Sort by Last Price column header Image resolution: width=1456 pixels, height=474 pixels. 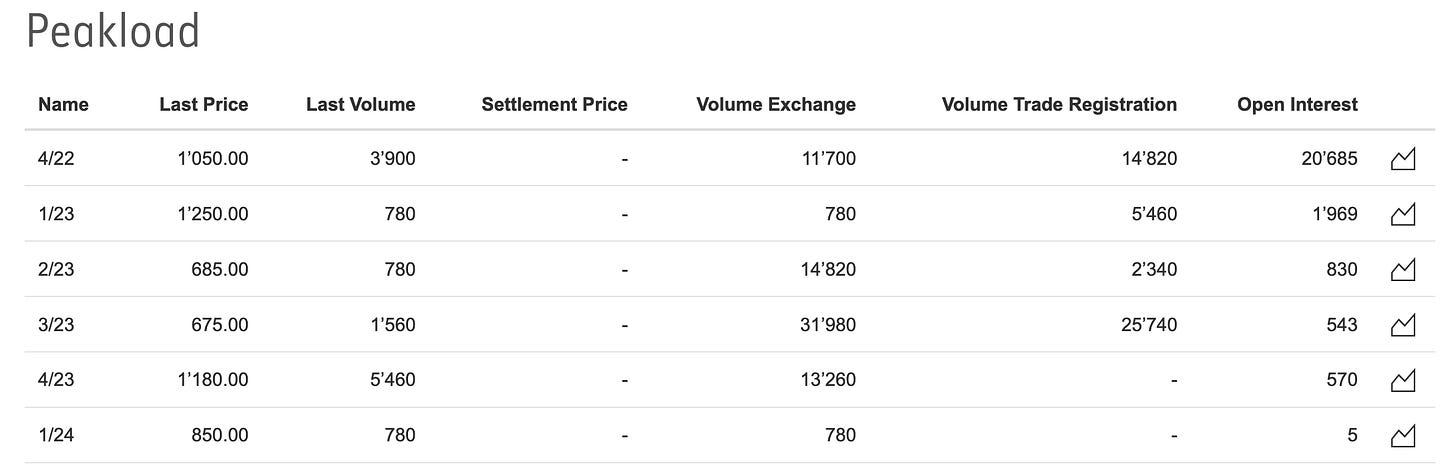203,104
